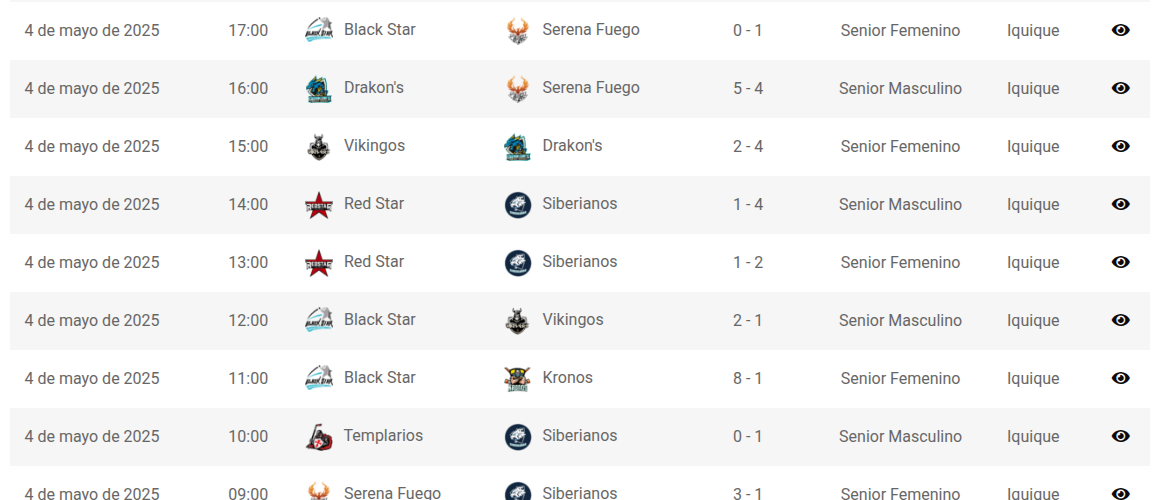
Task: Click the 8 - 1 score
Action: [x=747, y=378]
